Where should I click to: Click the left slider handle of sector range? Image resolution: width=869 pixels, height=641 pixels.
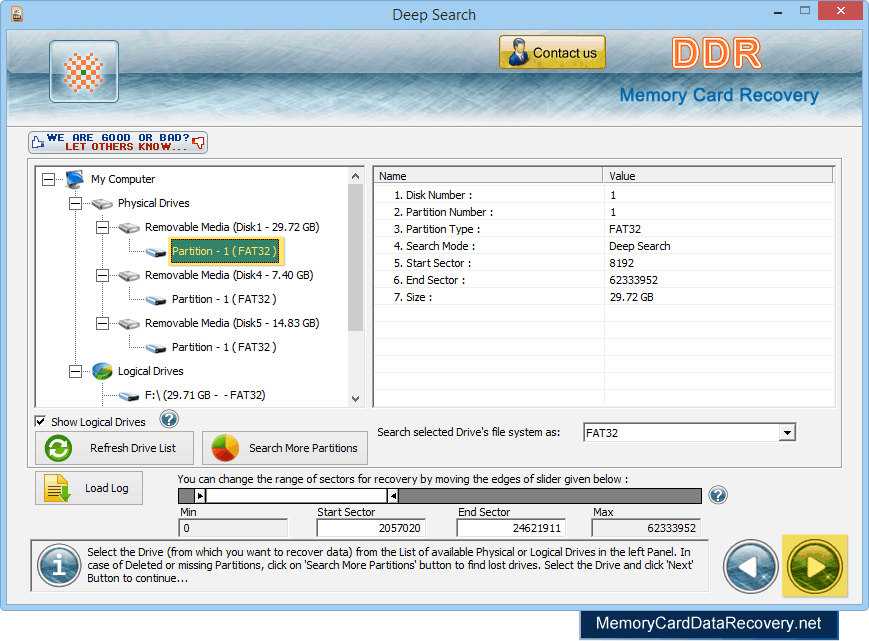pos(200,496)
